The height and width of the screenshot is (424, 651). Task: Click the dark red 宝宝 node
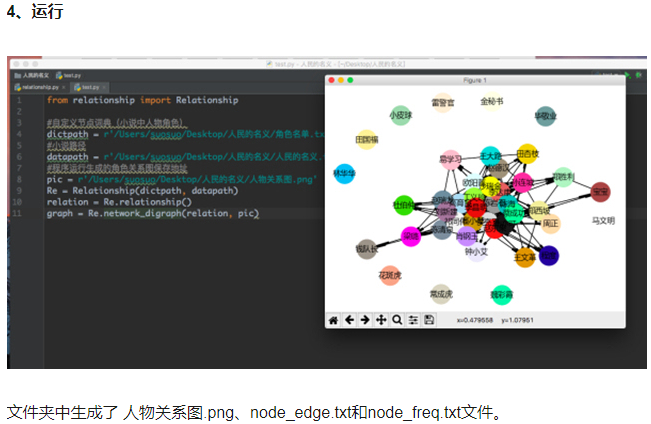point(600,192)
